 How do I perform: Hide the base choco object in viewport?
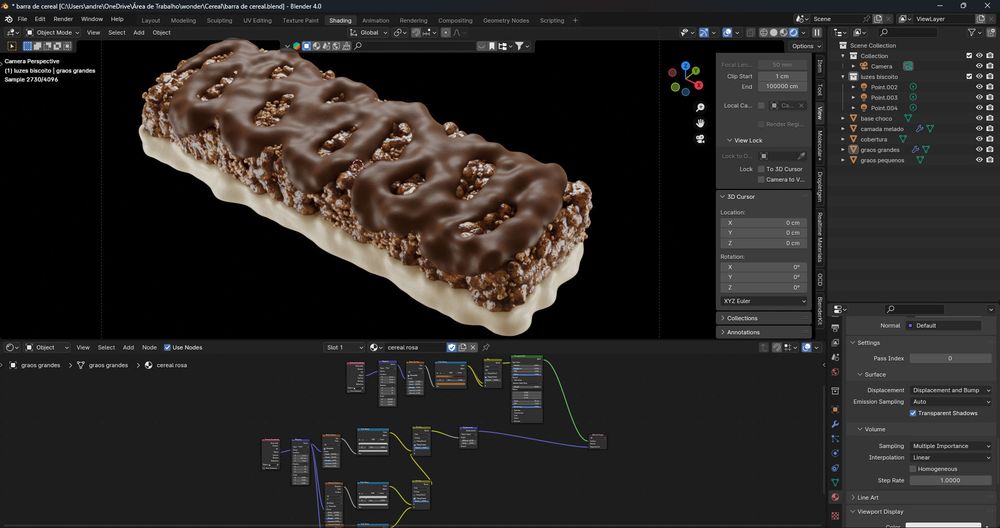[x=979, y=118]
